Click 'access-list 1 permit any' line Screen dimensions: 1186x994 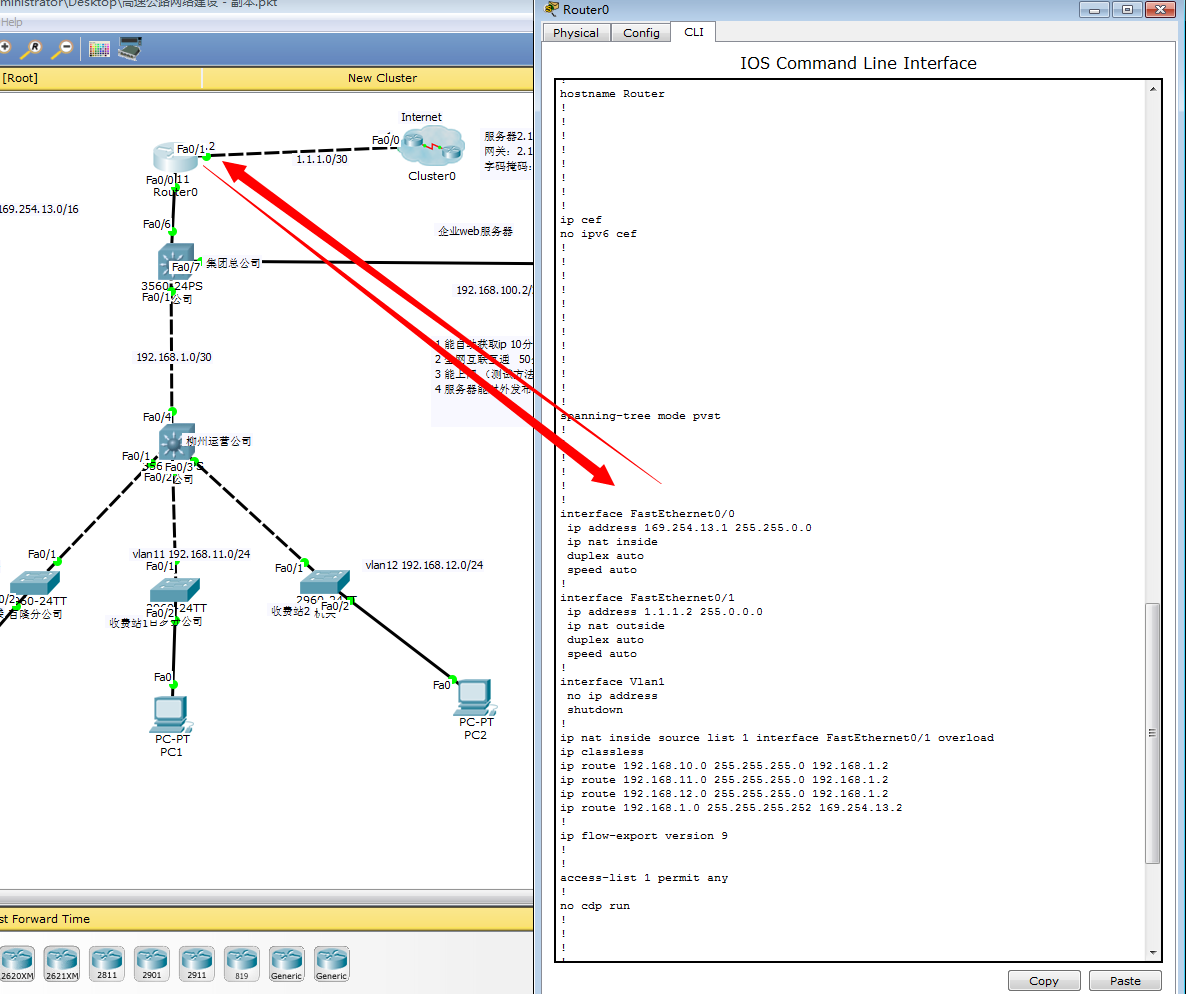[644, 878]
